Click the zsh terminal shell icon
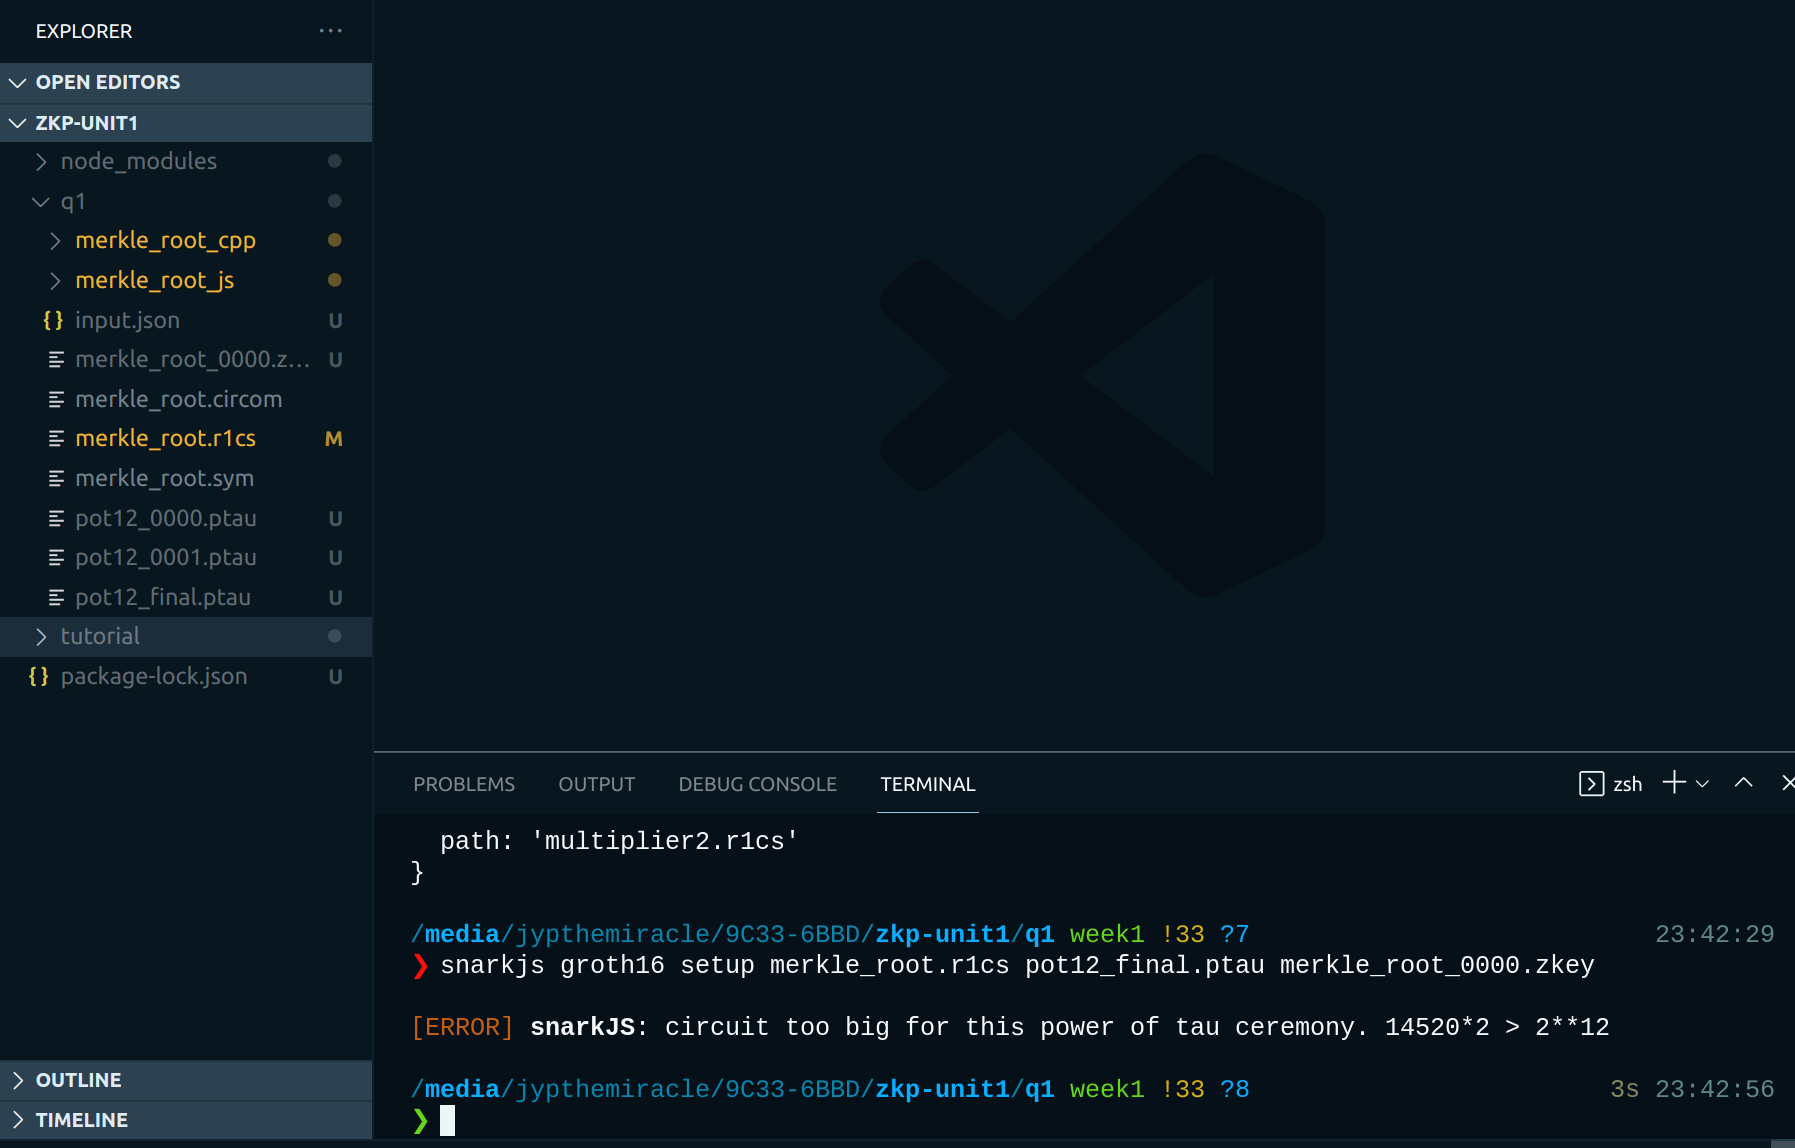This screenshot has height=1148, width=1795. [1592, 784]
